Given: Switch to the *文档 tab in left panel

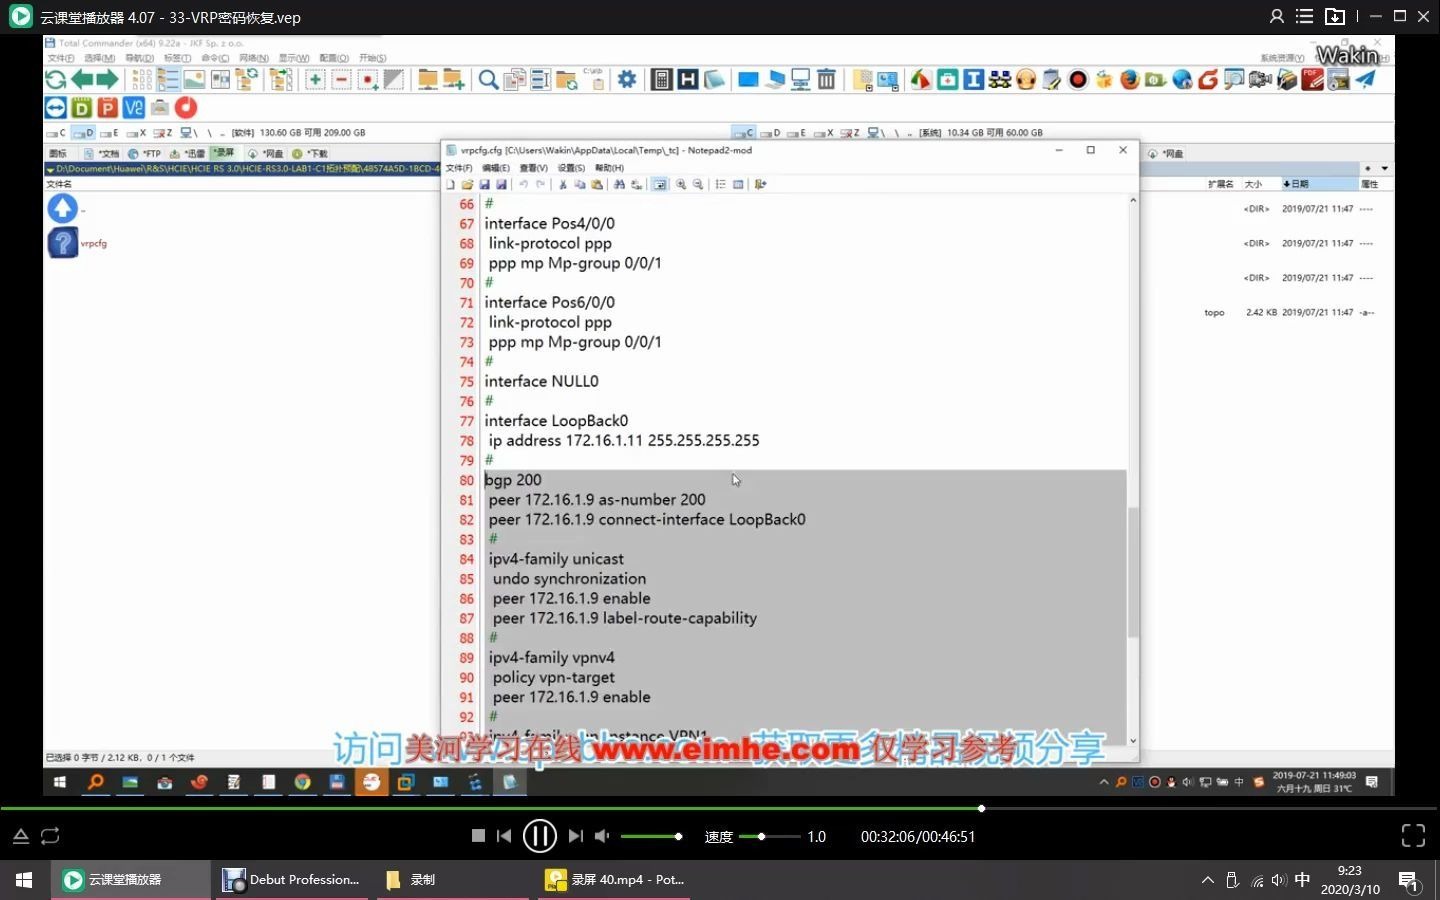Looking at the screenshot, I should coord(103,153).
